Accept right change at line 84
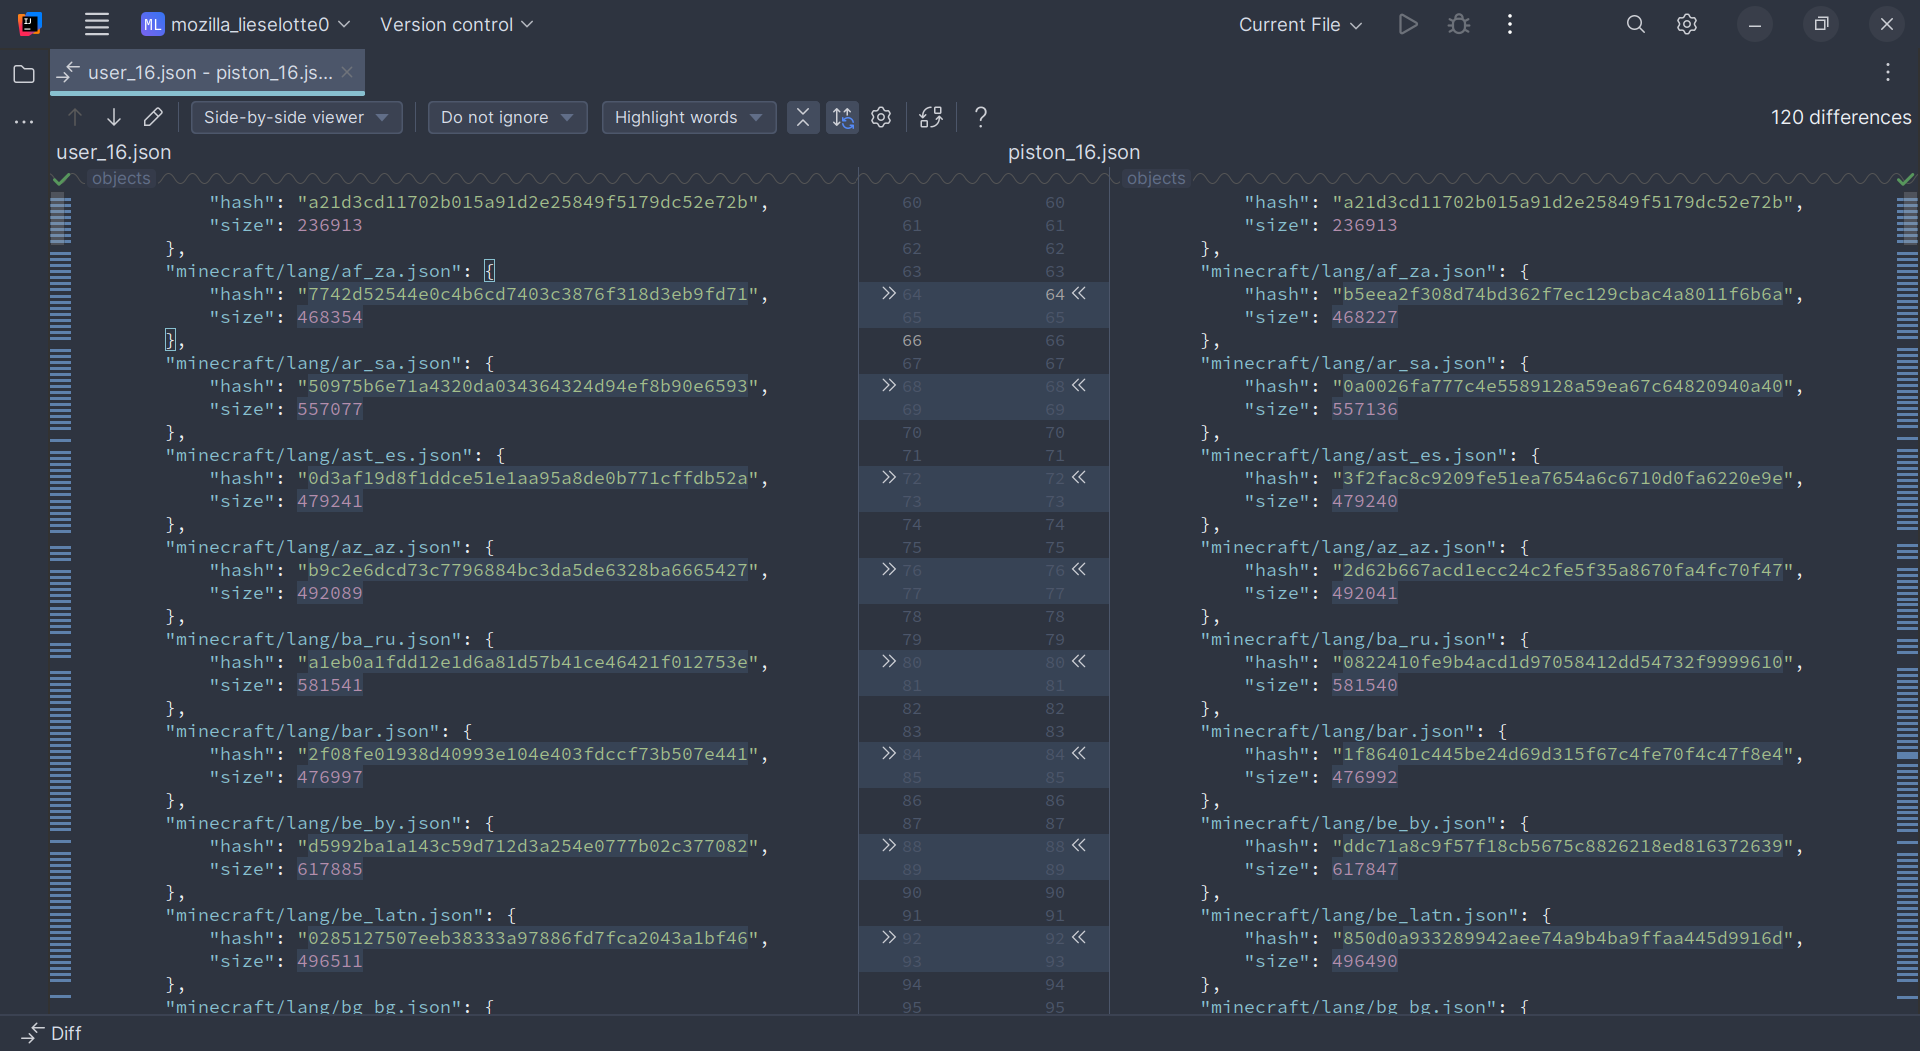 pyautogui.click(x=1079, y=754)
